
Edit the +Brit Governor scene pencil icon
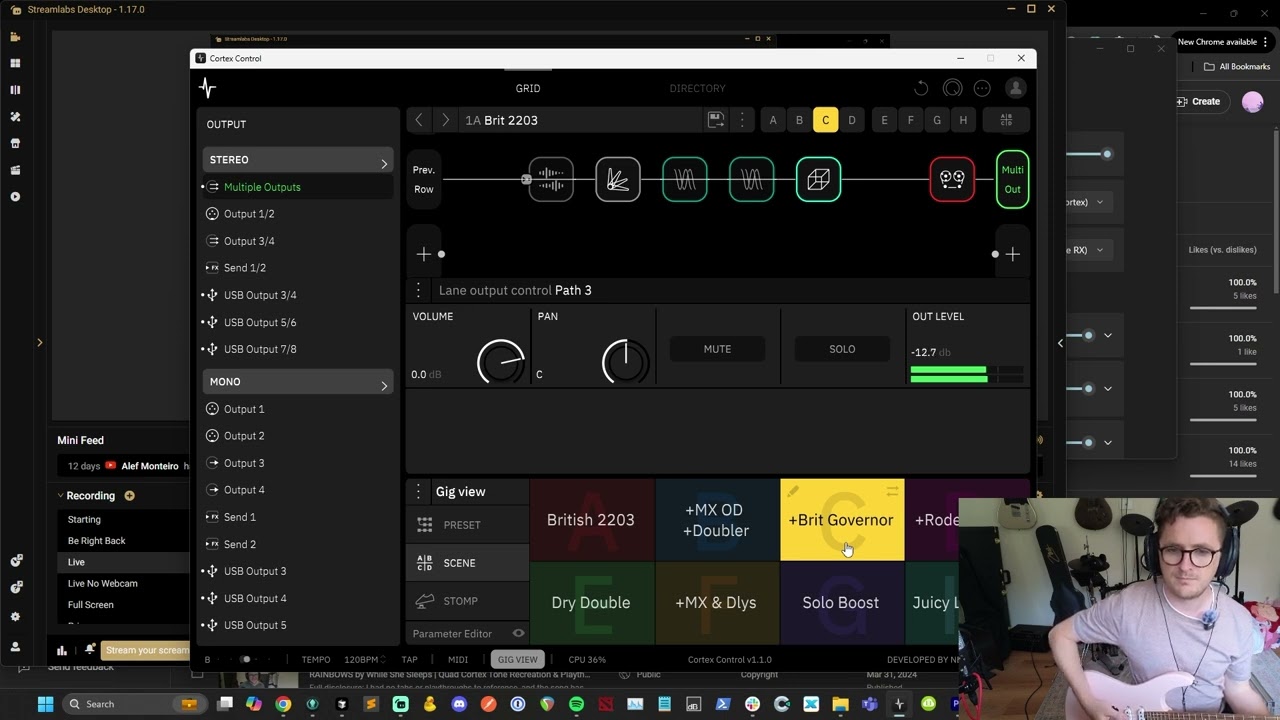(793, 491)
